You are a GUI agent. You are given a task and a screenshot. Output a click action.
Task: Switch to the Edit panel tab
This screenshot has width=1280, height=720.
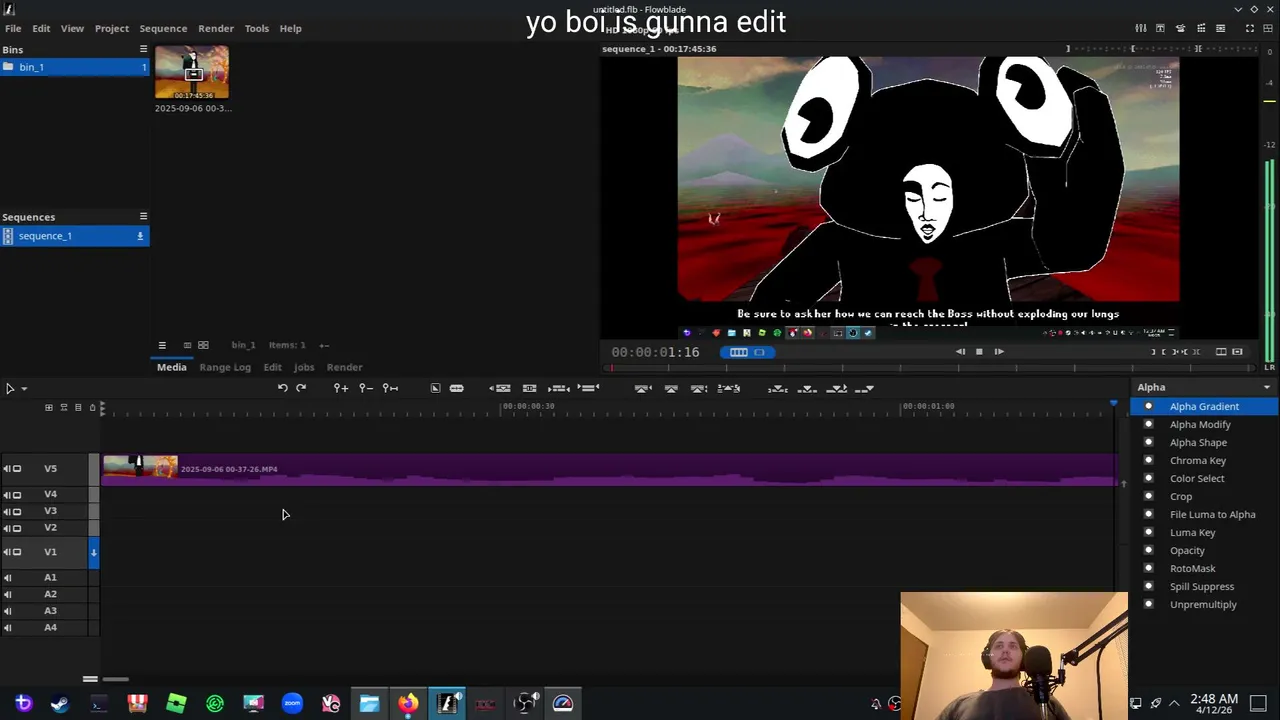click(x=272, y=367)
